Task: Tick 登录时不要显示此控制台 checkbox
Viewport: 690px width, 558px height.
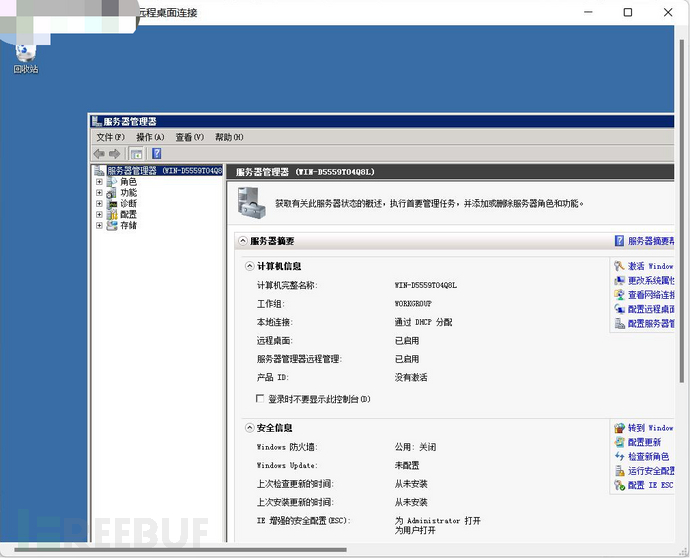Action: click(x=260, y=398)
